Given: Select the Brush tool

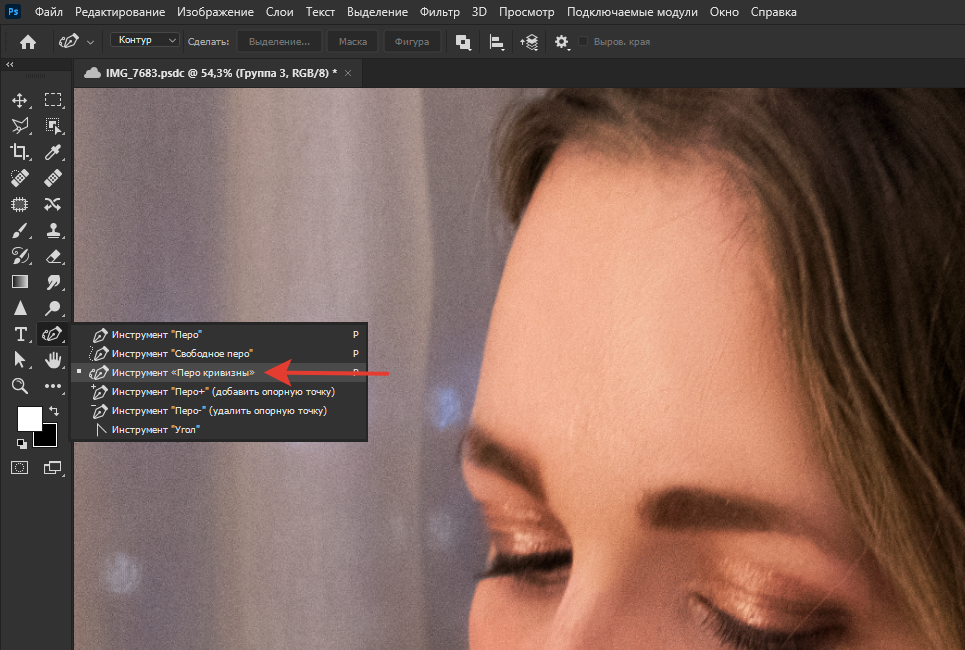Looking at the screenshot, I should pos(20,231).
